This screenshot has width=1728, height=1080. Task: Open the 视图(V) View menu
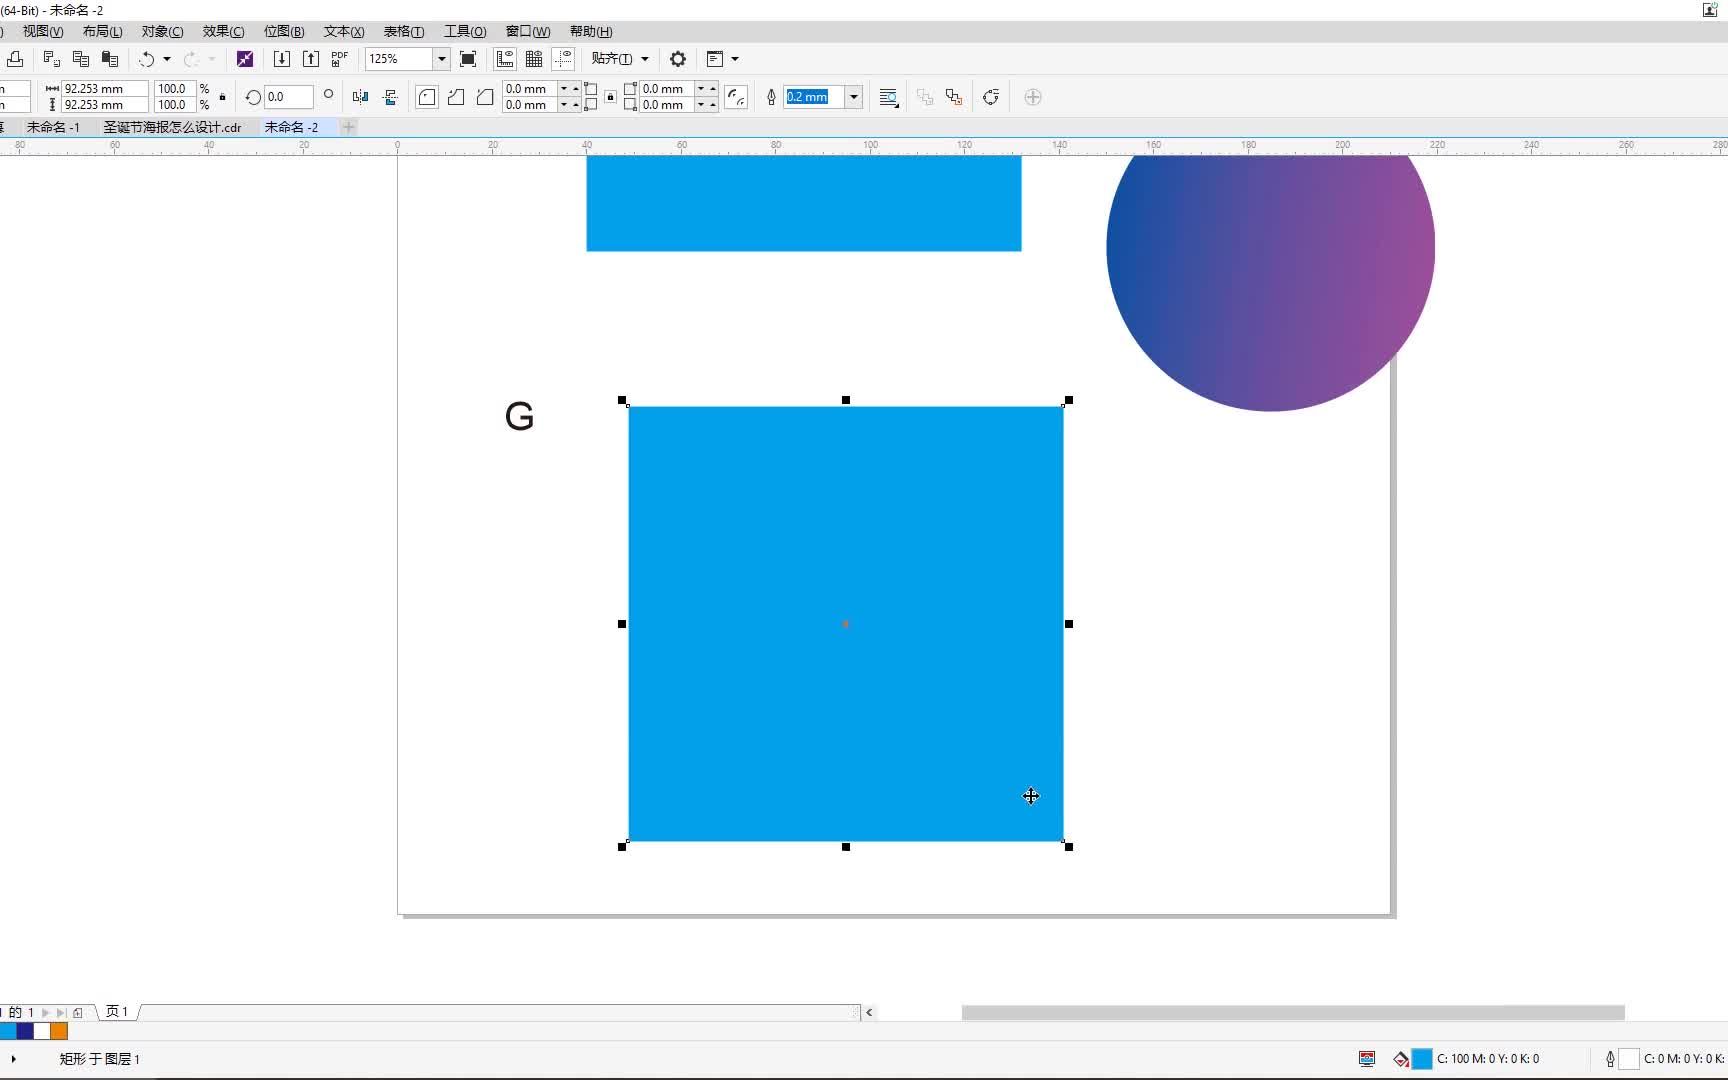coord(43,31)
